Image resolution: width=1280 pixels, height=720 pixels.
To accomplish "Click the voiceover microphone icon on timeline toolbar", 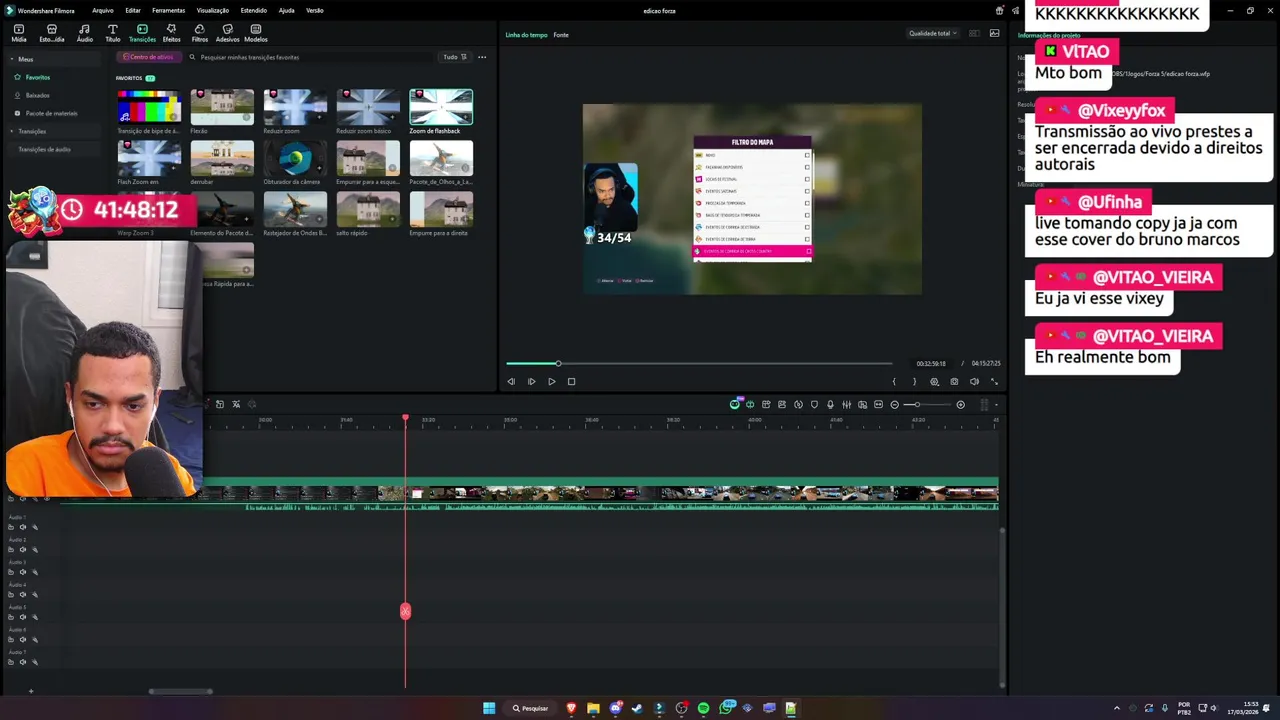I will tap(830, 404).
